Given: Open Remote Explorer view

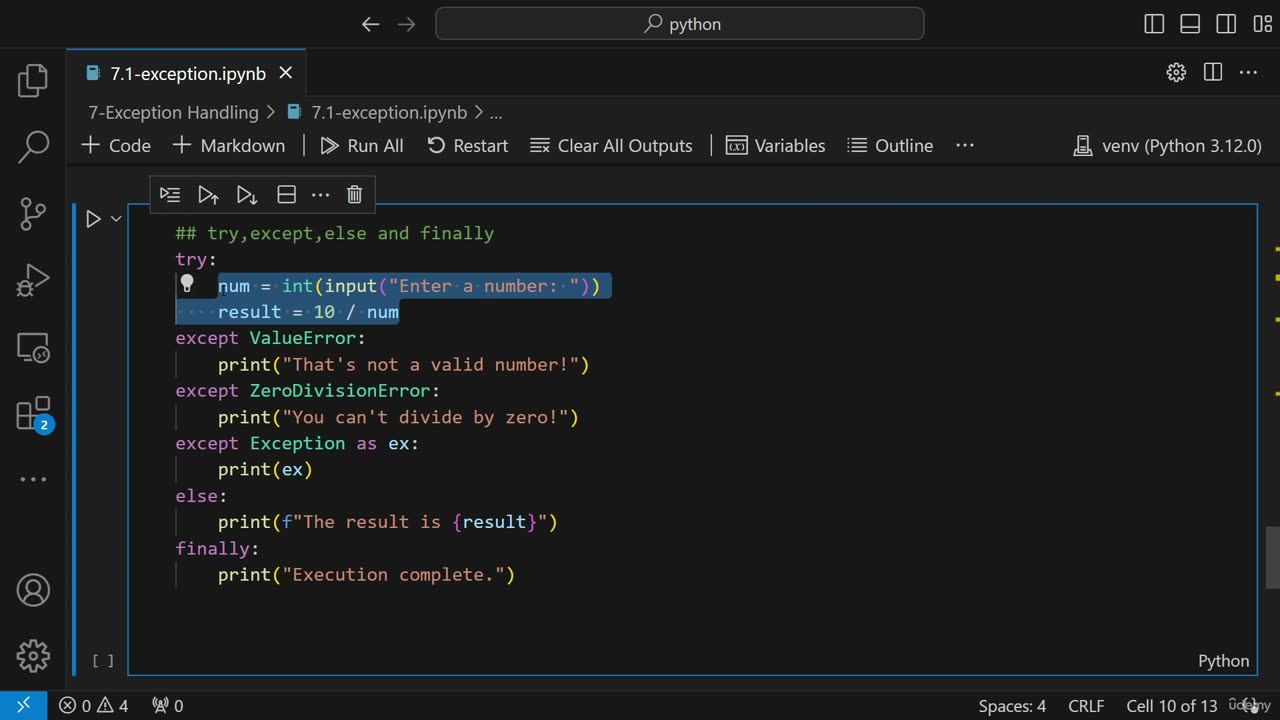Looking at the screenshot, I should click(x=33, y=347).
